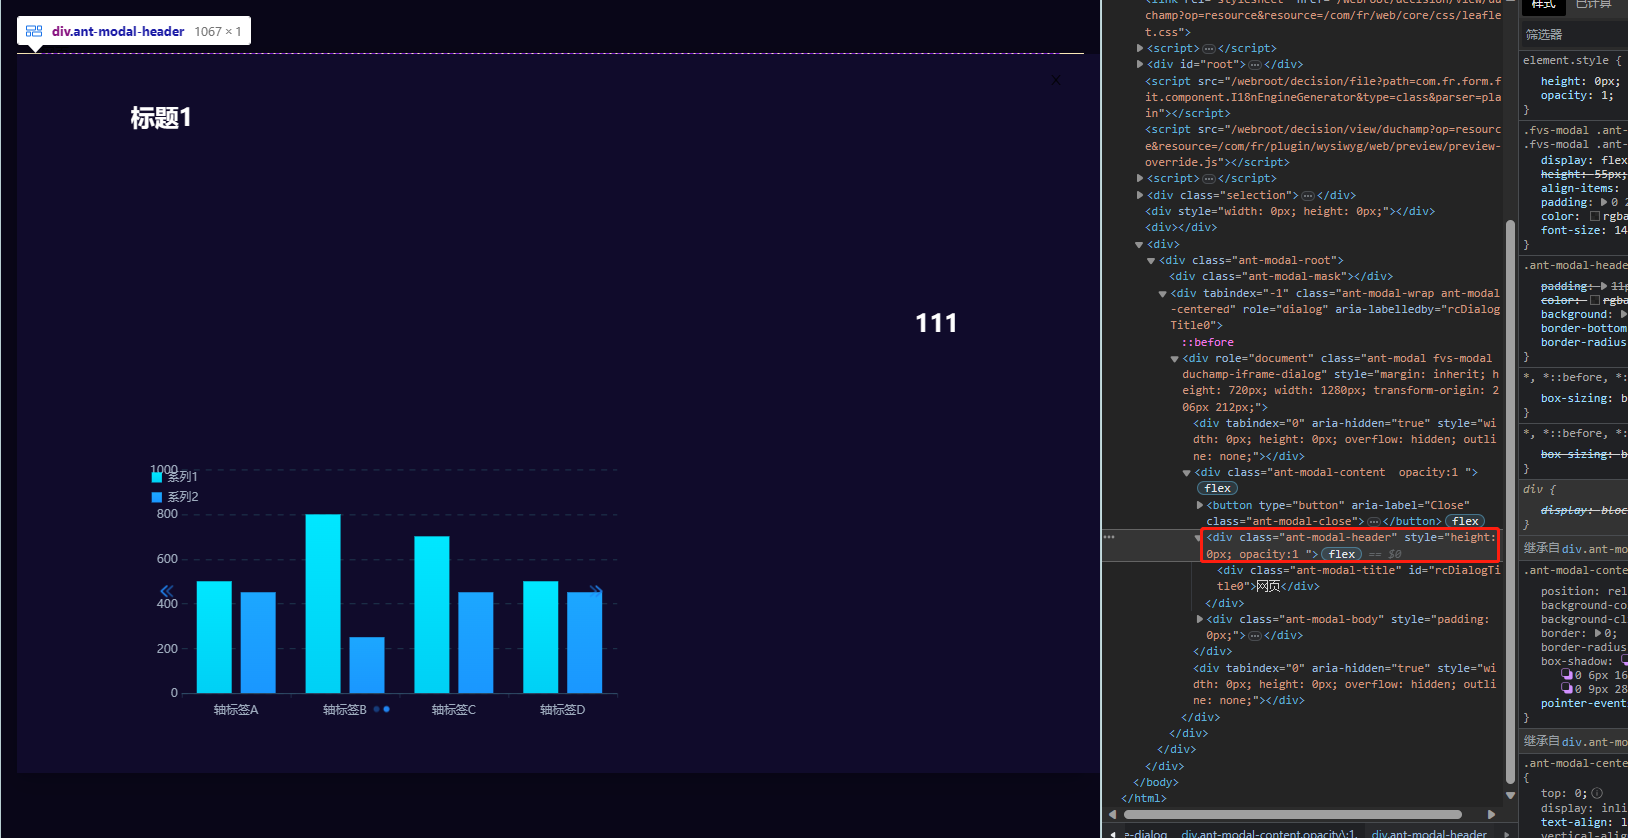Viewport: 1628px width, 838px height.
Task: Switch to the 样式 (Styles) tab
Action: click(x=1544, y=5)
